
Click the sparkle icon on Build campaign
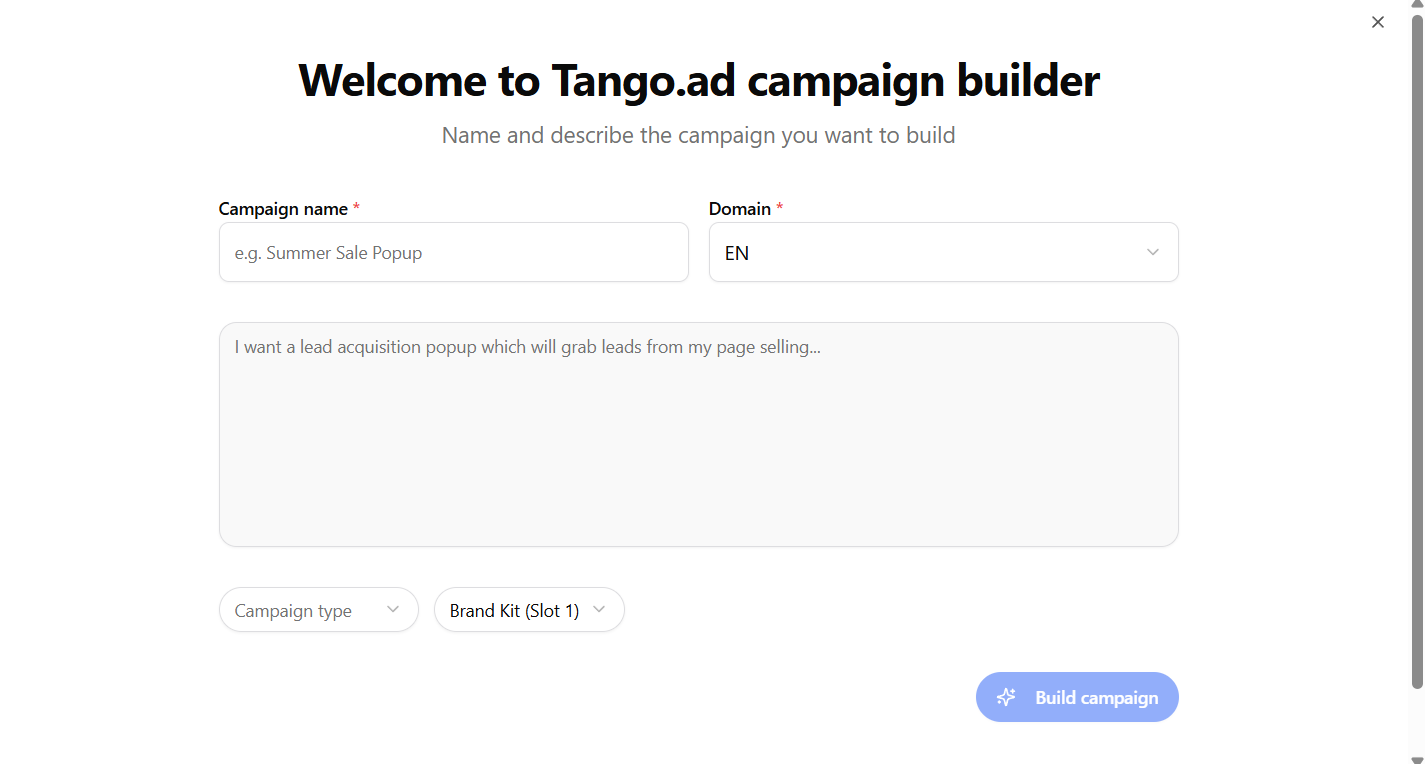(x=1006, y=697)
